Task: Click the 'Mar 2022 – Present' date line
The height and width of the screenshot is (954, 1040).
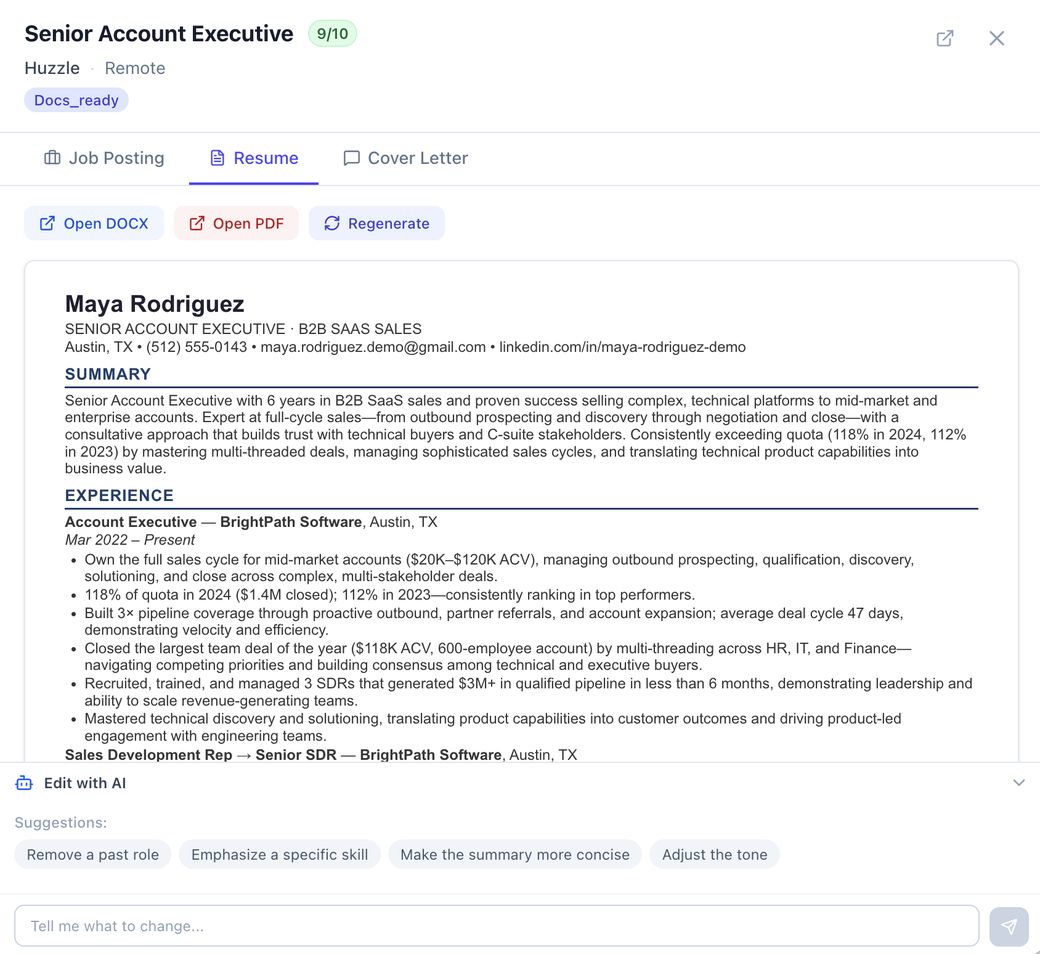Action: coord(130,540)
